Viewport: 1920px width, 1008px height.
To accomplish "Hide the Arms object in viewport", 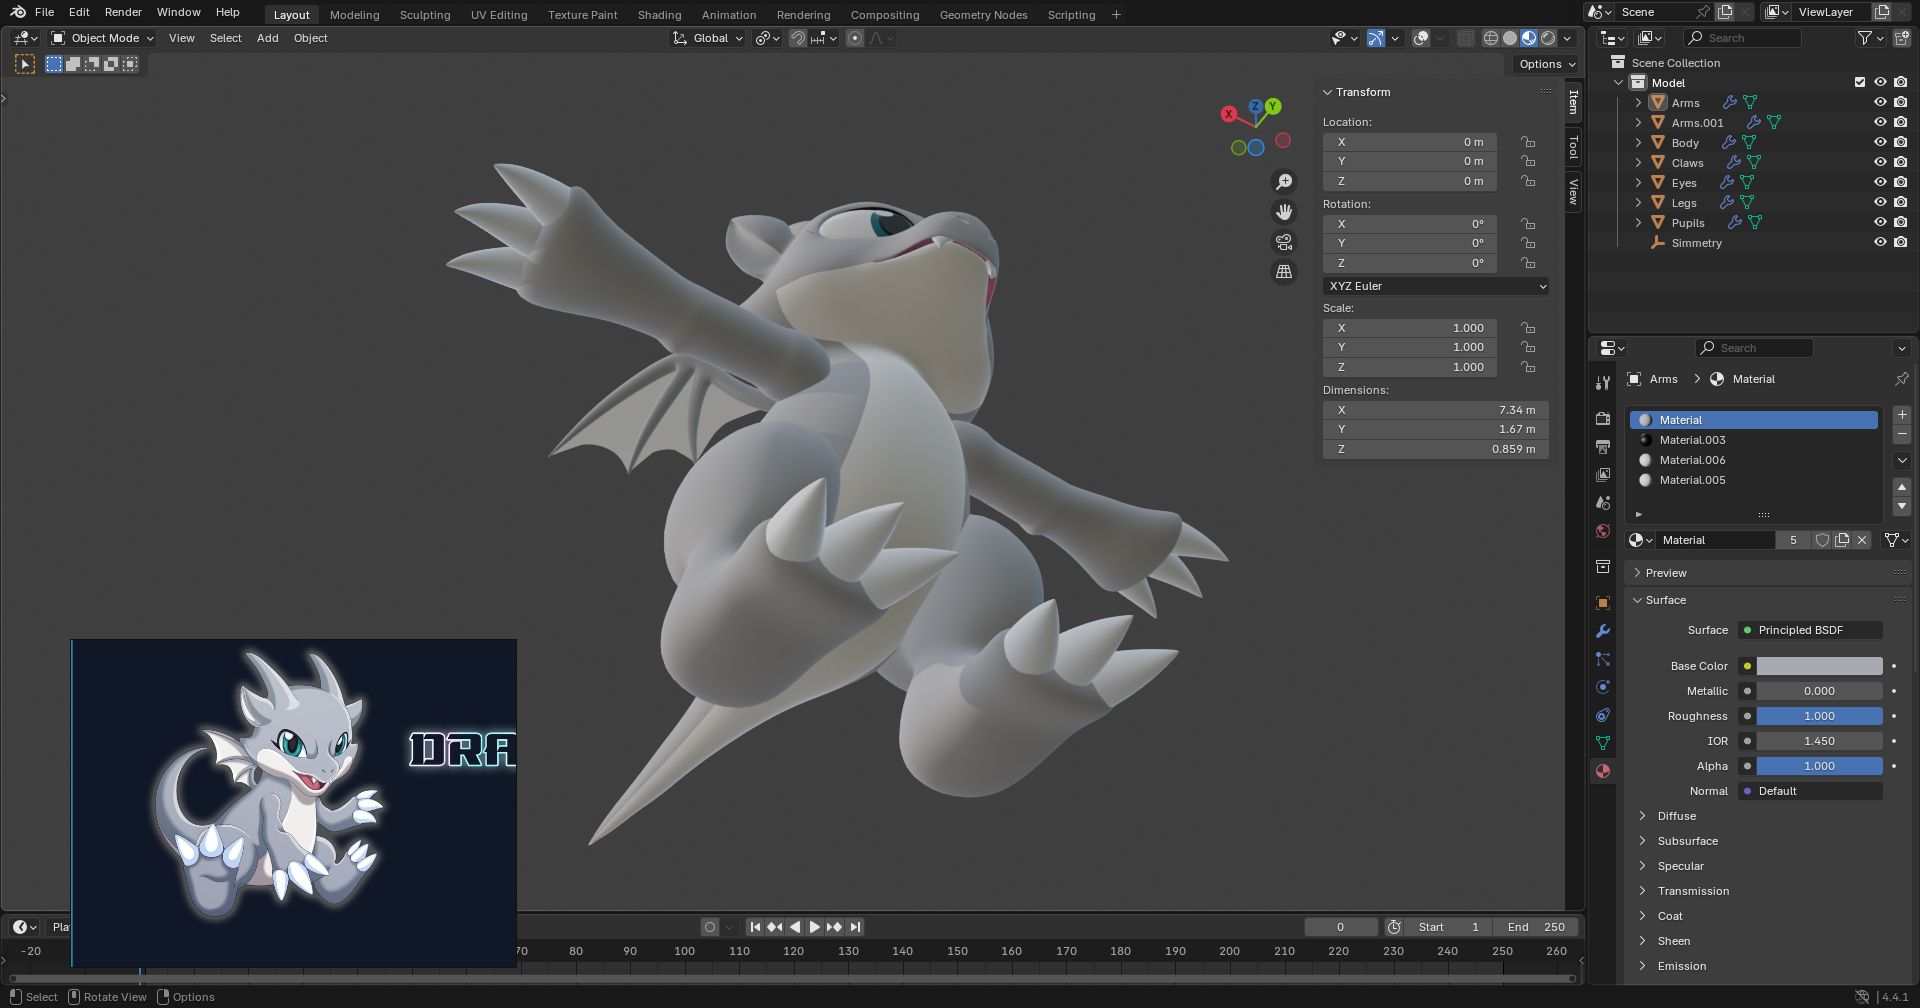I will (x=1880, y=103).
